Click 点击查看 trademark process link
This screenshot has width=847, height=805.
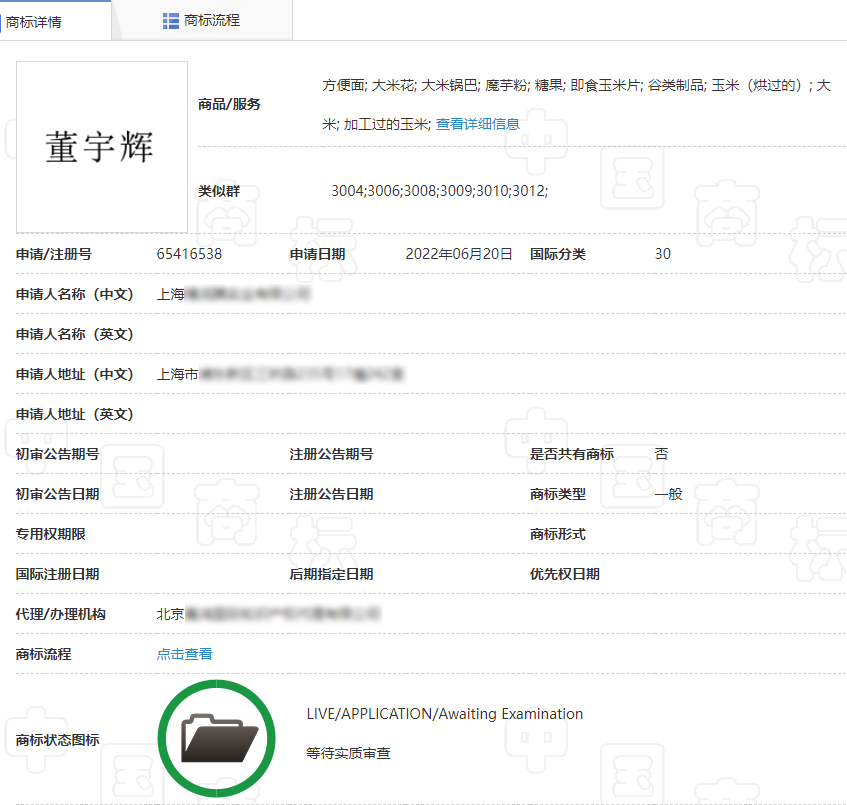(184, 654)
